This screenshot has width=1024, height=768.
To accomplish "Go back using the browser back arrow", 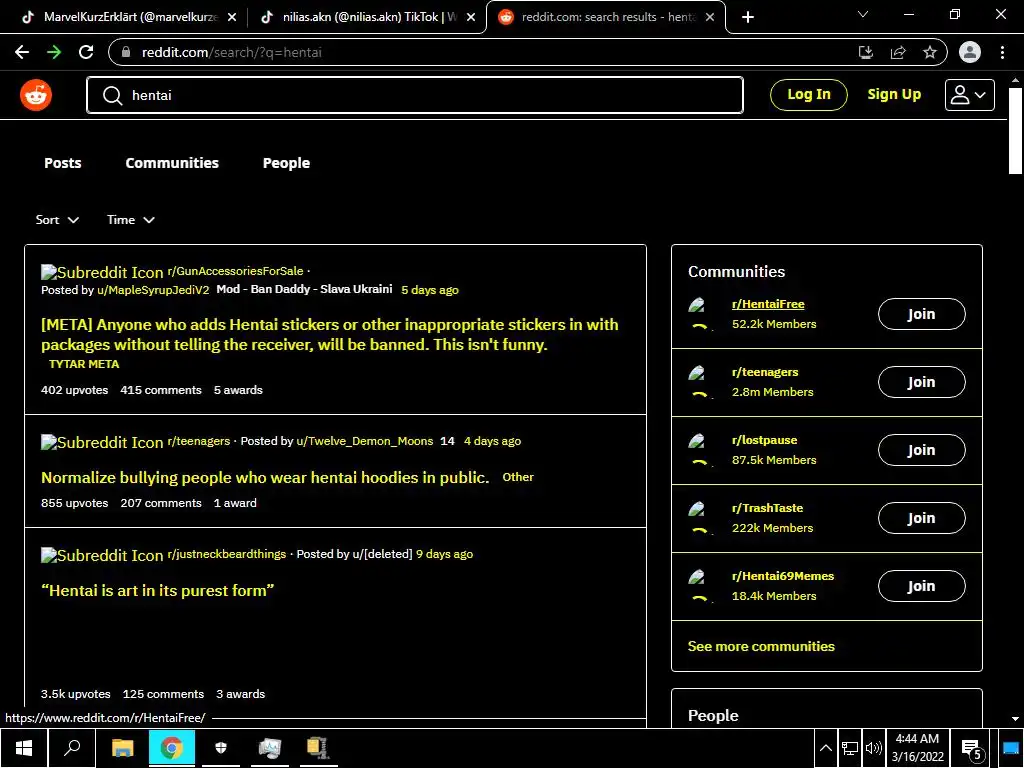I will (22, 52).
